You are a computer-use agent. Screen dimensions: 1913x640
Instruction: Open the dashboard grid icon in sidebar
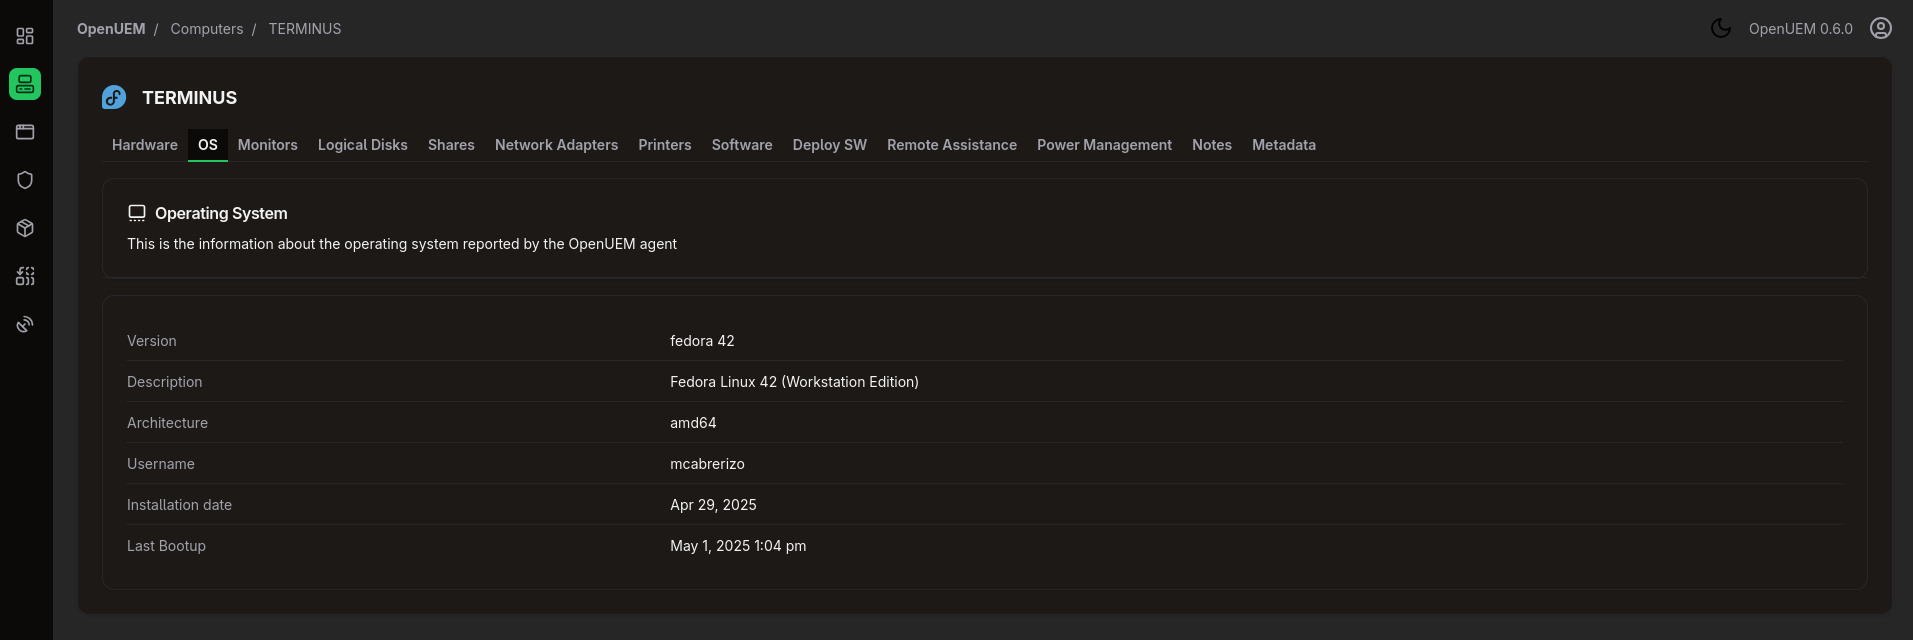click(x=25, y=36)
